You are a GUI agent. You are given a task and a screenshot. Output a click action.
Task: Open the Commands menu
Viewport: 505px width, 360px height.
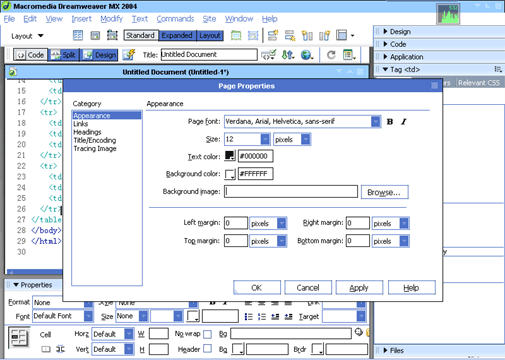175,19
